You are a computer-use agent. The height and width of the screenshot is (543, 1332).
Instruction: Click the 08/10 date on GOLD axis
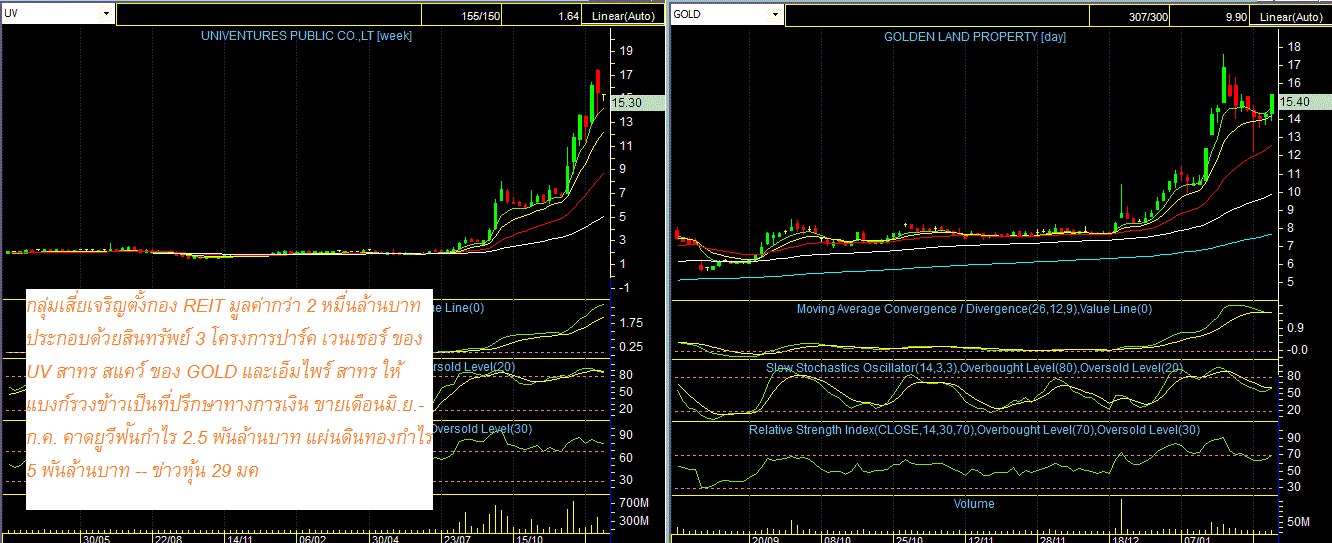coord(837,538)
